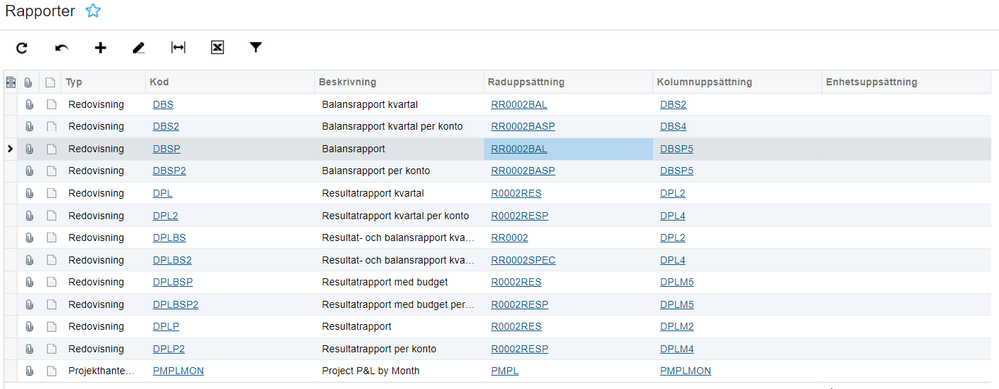Sort by Kolumnuppsättning column header
The height and width of the screenshot is (389, 999).
pos(737,82)
